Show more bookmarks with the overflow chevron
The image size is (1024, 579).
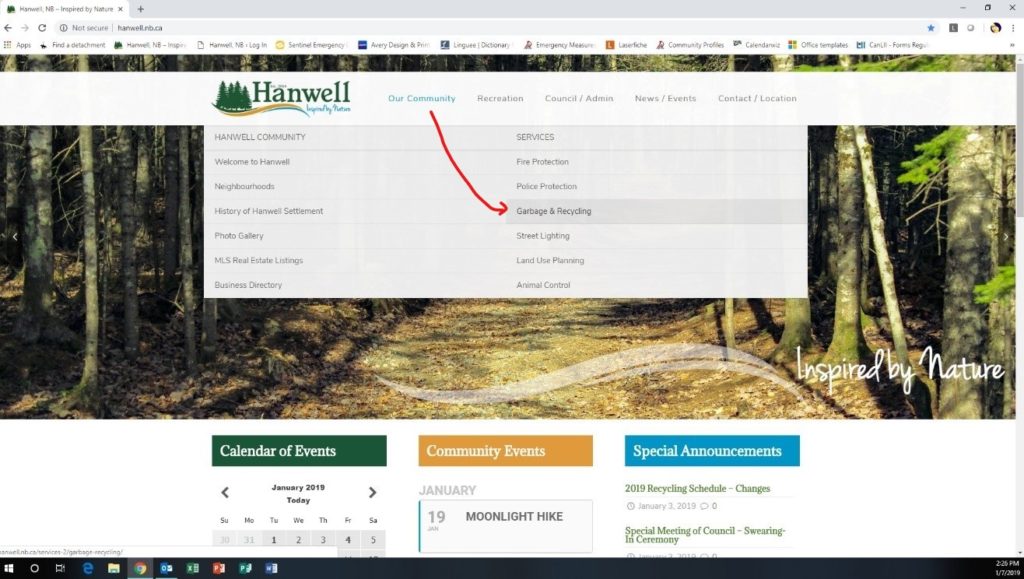point(1013,45)
